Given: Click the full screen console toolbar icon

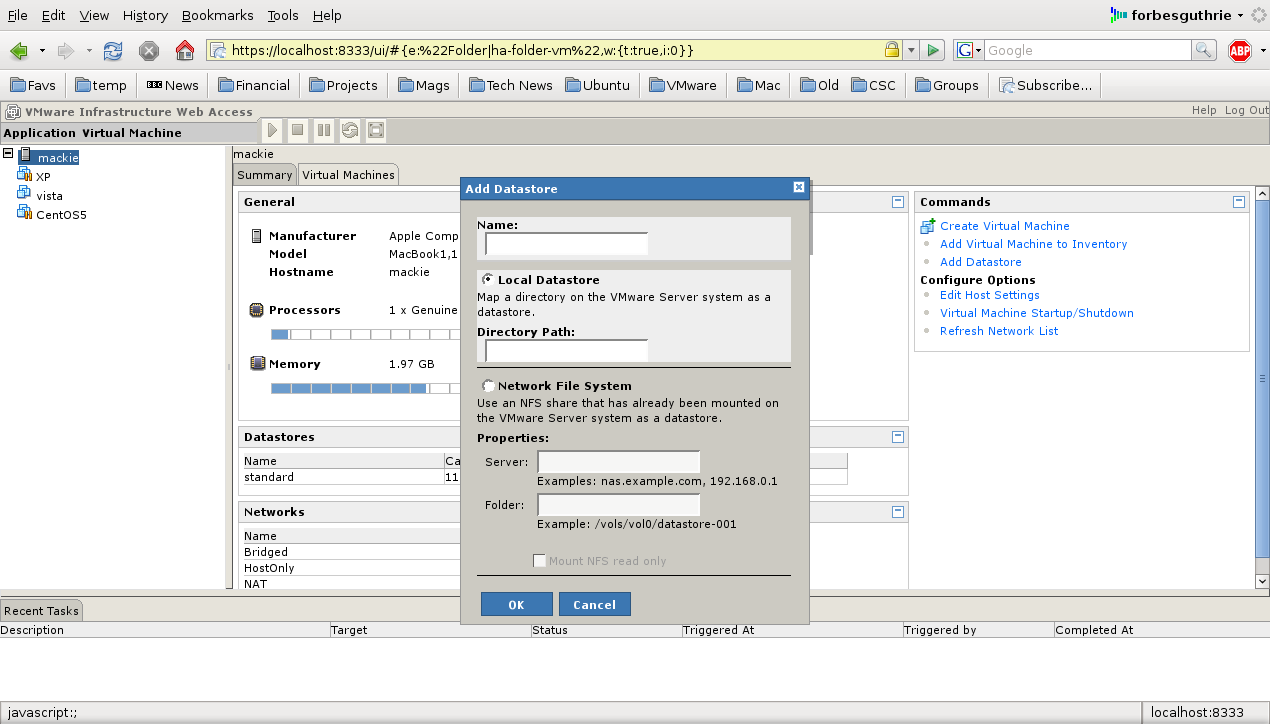Looking at the screenshot, I should 376,130.
